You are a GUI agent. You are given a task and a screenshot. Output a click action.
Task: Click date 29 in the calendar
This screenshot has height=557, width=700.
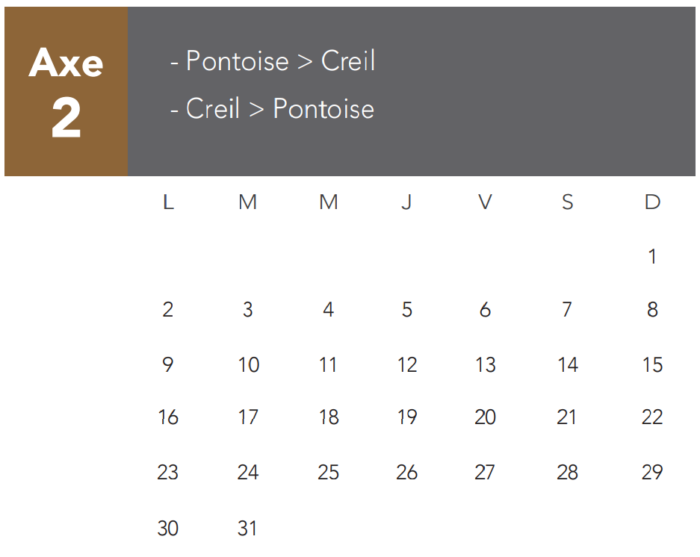(652, 472)
